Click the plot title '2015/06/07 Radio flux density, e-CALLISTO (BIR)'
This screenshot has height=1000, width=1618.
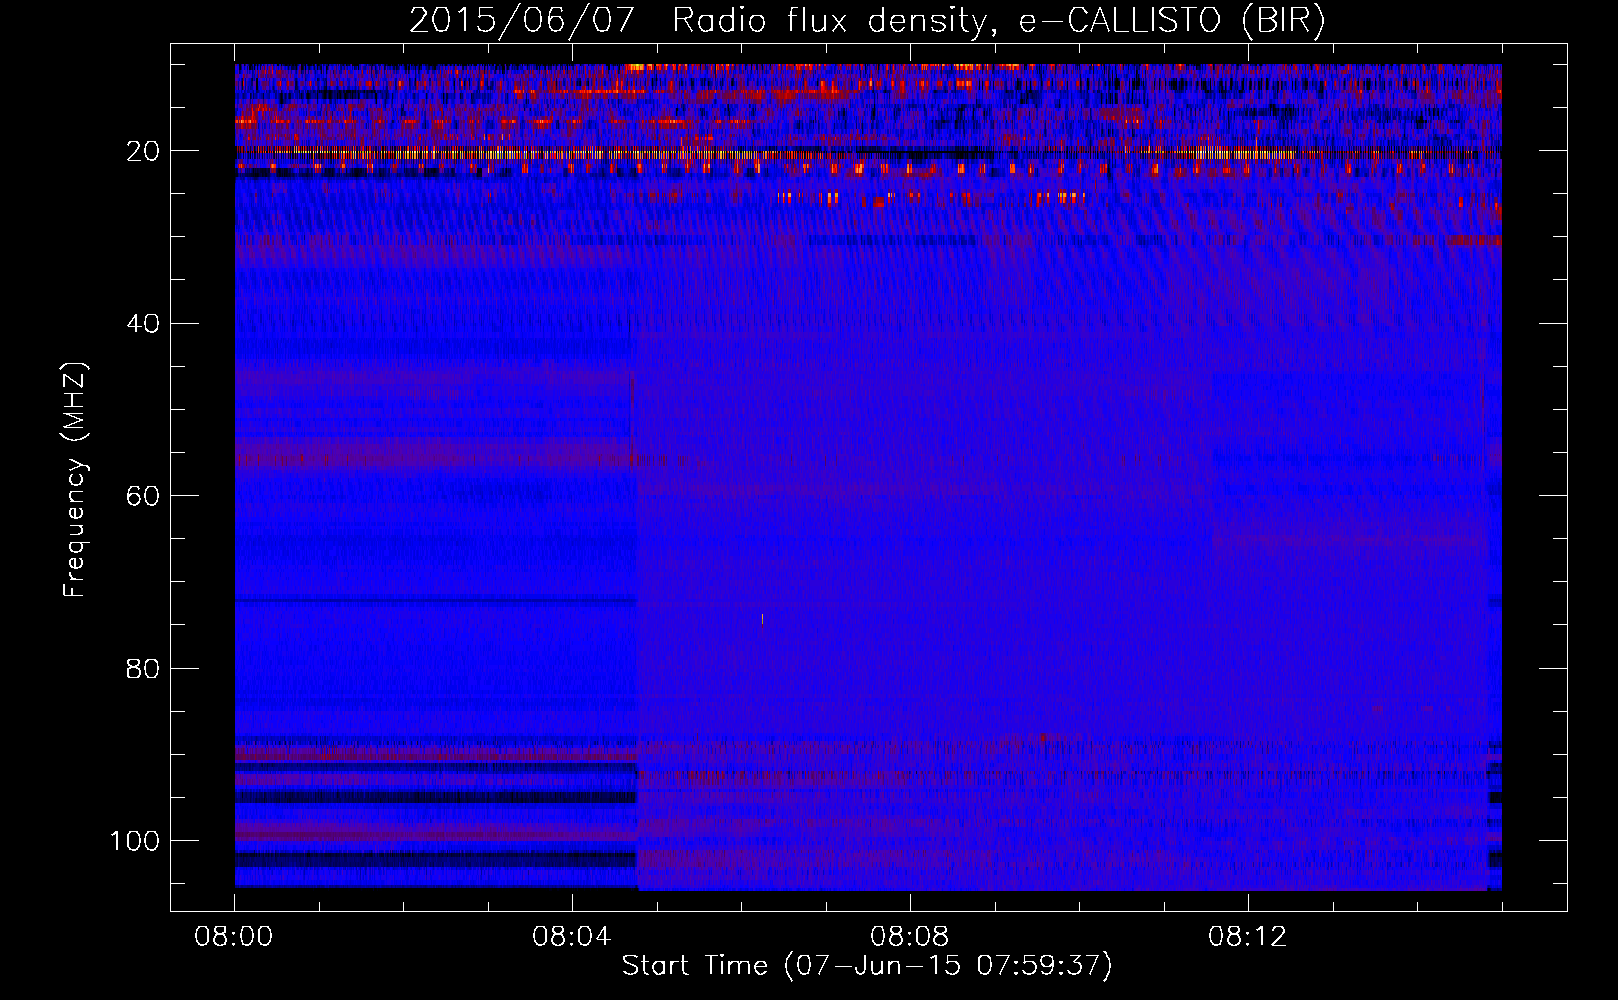[867, 20]
